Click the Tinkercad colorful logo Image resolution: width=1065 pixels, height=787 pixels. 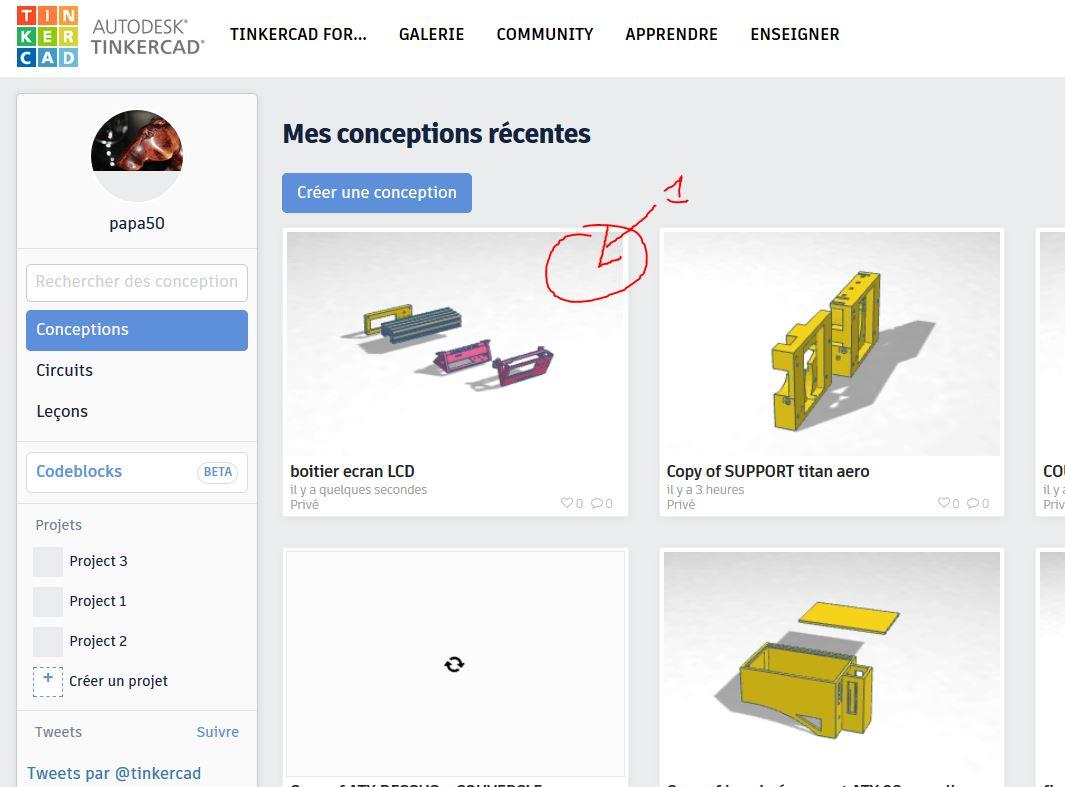pos(48,37)
